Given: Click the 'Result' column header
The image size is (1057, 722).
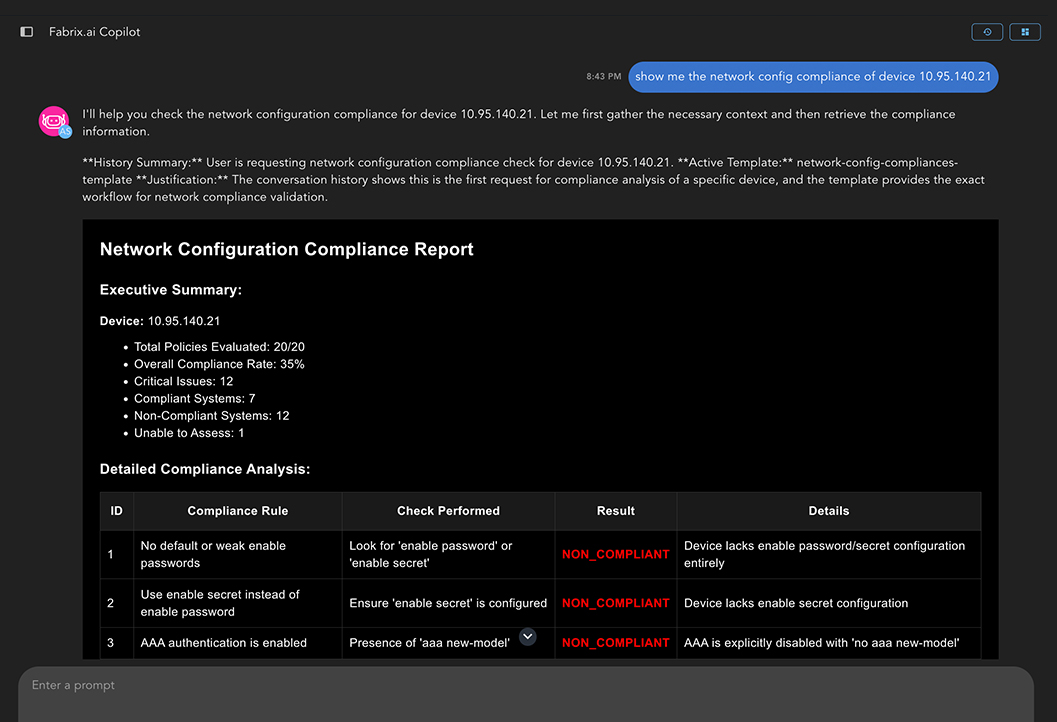Looking at the screenshot, I should [616, 511].
